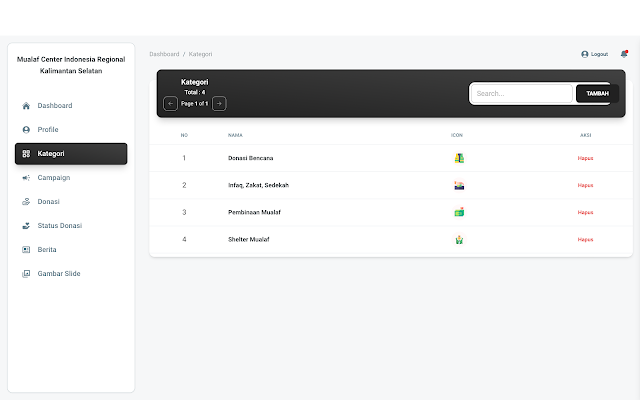Click the Donasi Bencana name cell
Image resolution: width=640 pixels, height=400 pixels.
click(x=251, y=158)
